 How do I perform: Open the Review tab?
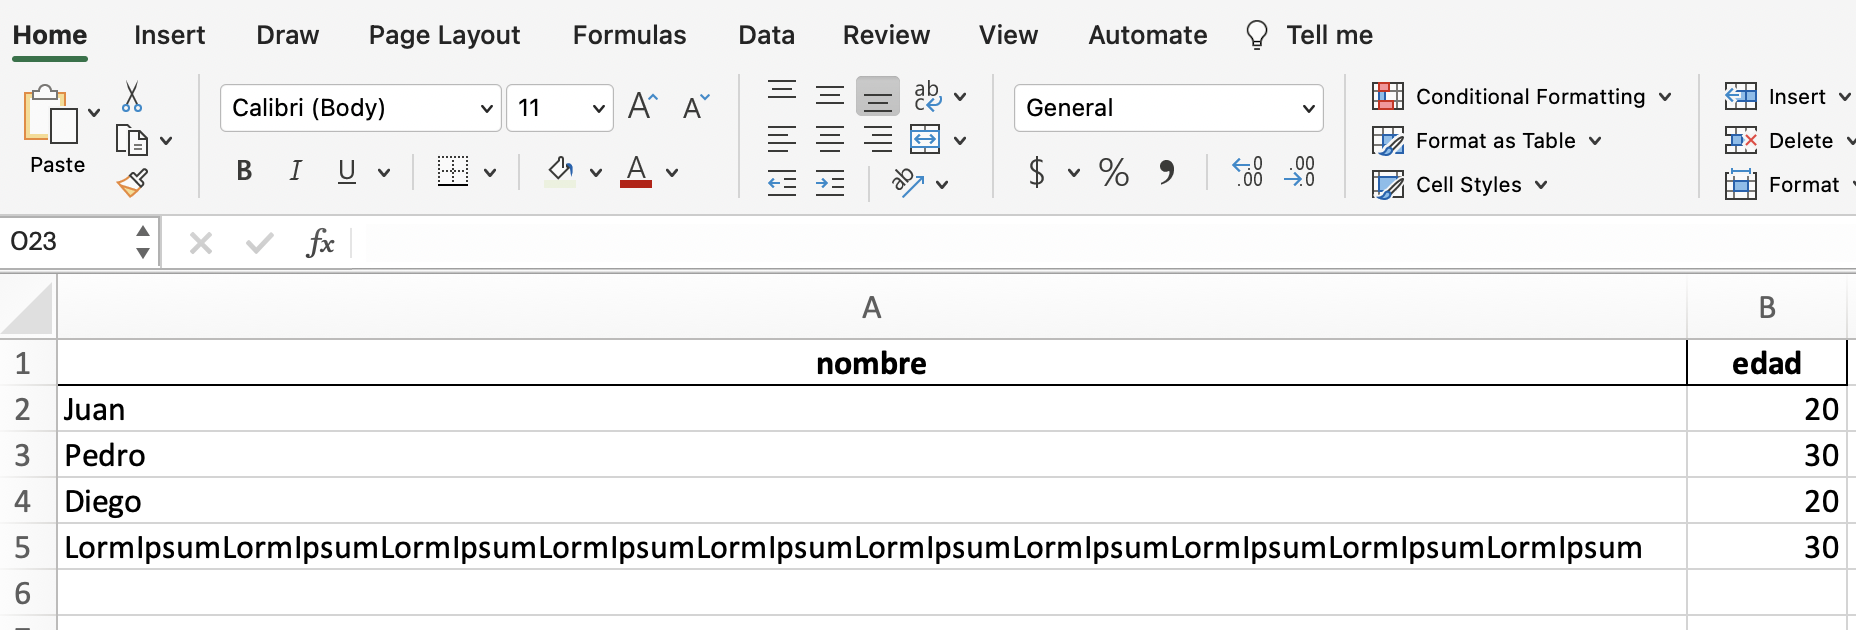(887, 35)
